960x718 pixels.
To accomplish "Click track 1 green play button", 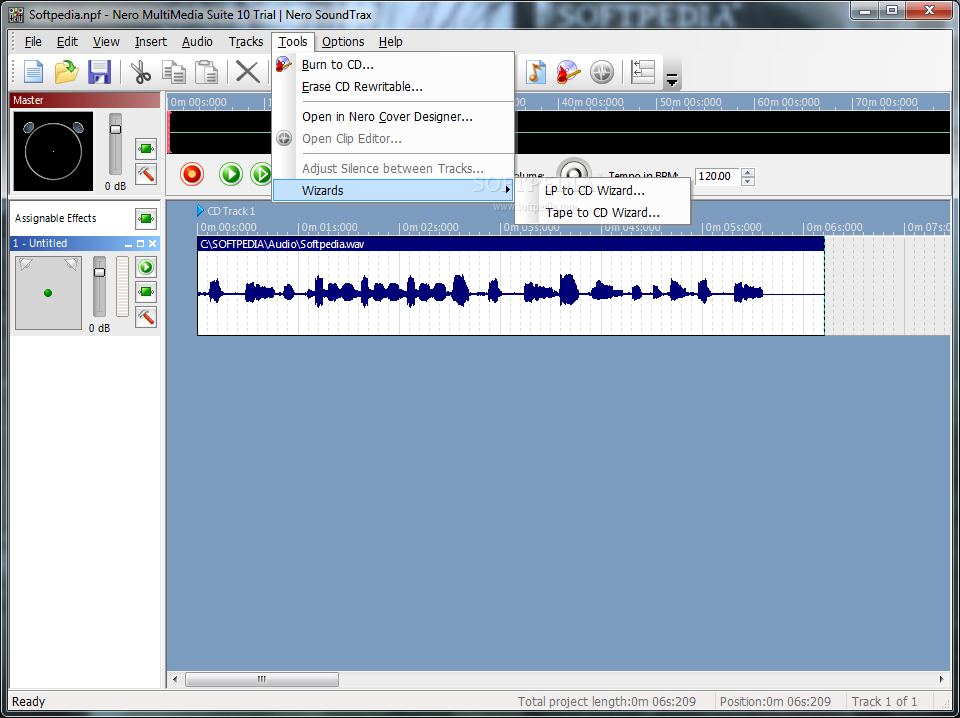I will click(146, 267).
